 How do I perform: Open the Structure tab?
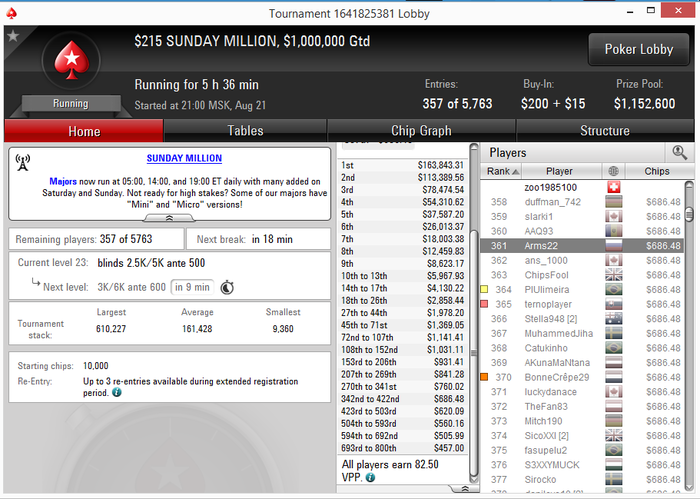click(x=604, y=131)
